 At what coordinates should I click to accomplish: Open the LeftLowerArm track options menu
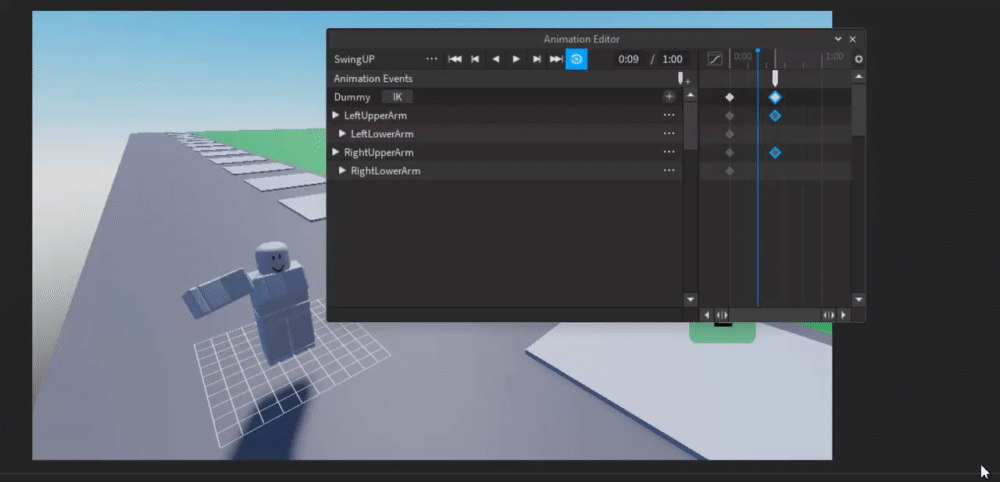669,134
